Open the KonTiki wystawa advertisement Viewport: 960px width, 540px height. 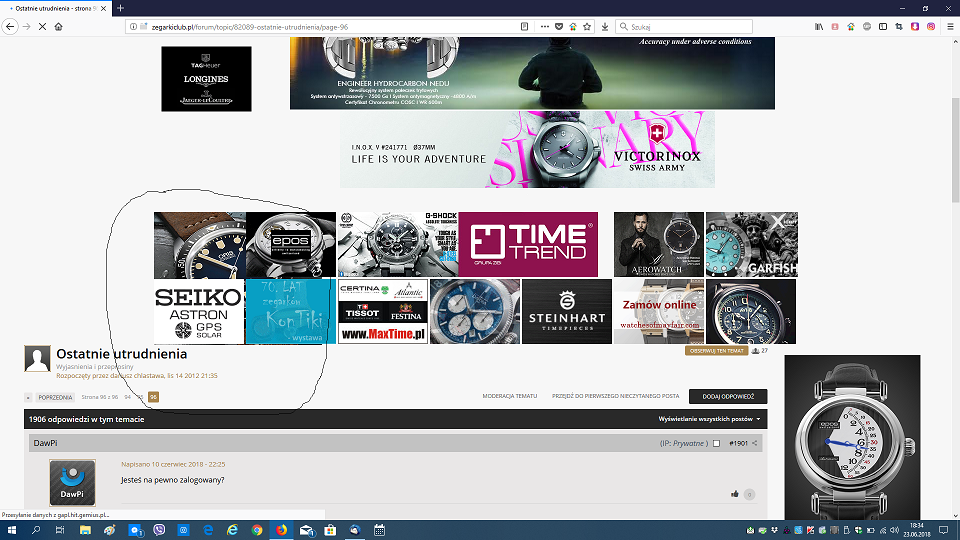pyautogui.click(x=290, y=312)
